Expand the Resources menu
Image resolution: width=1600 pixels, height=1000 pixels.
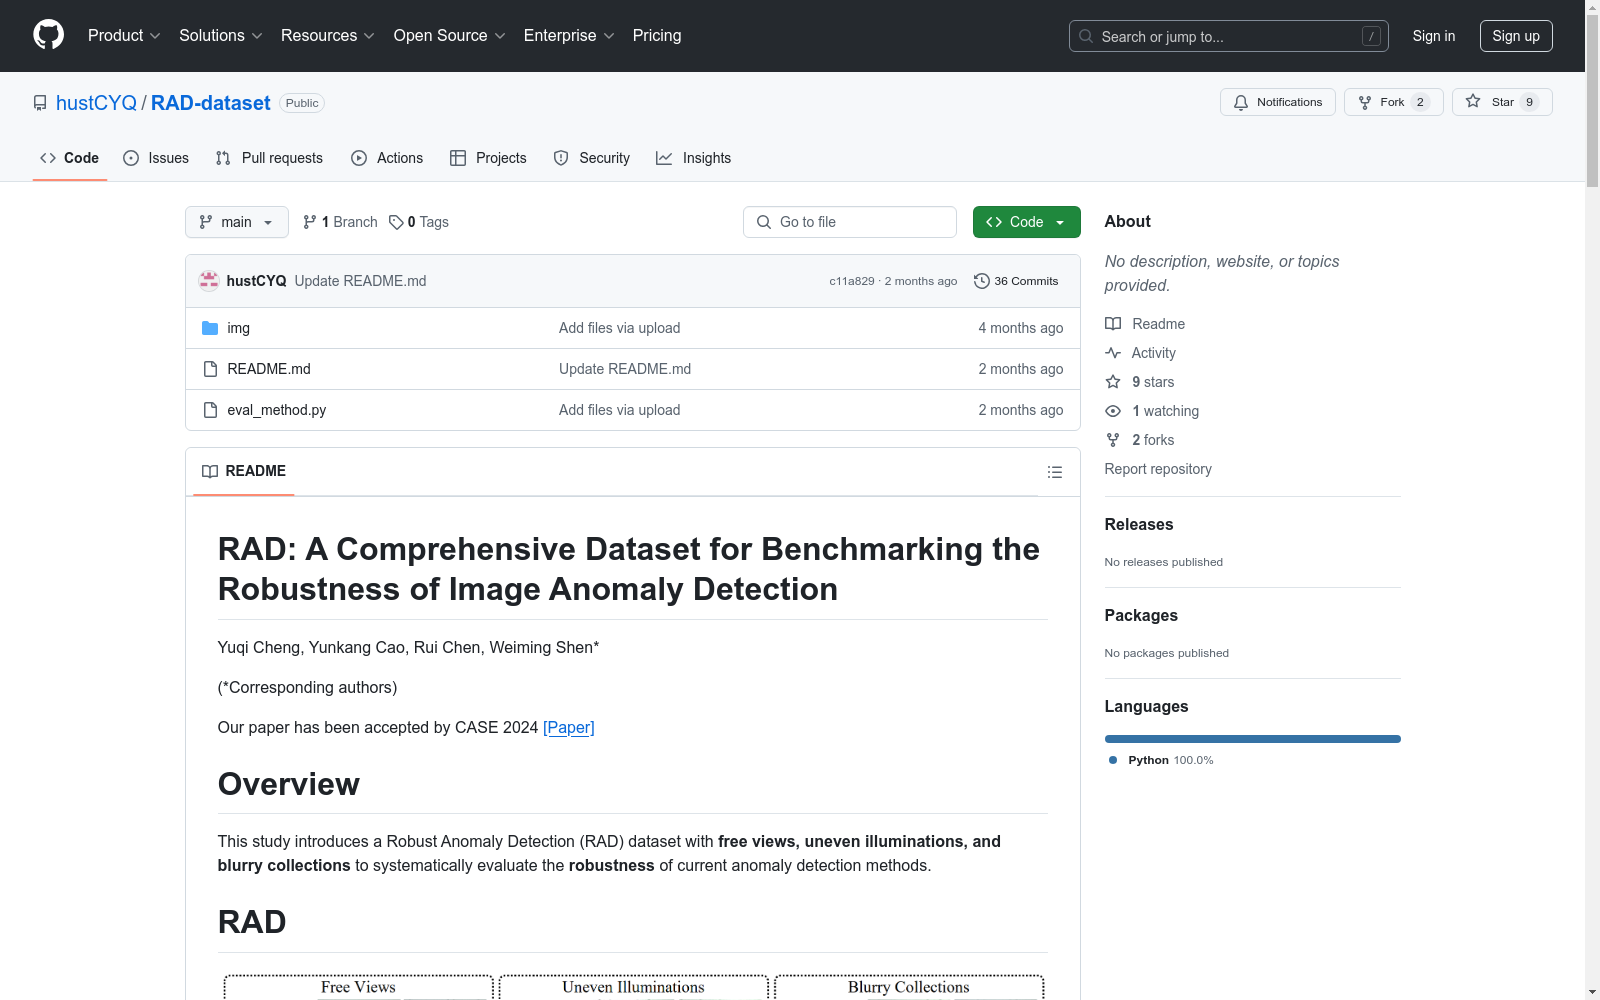(x=328, y=35)
